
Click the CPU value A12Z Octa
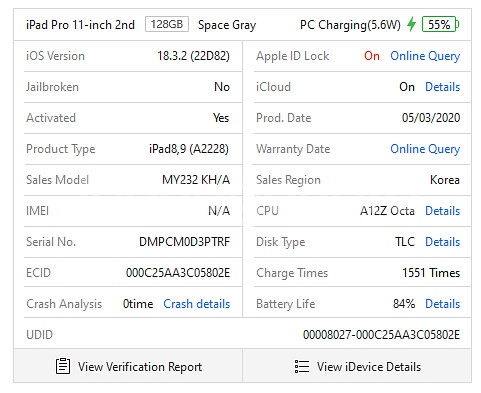tap(387, 211)
